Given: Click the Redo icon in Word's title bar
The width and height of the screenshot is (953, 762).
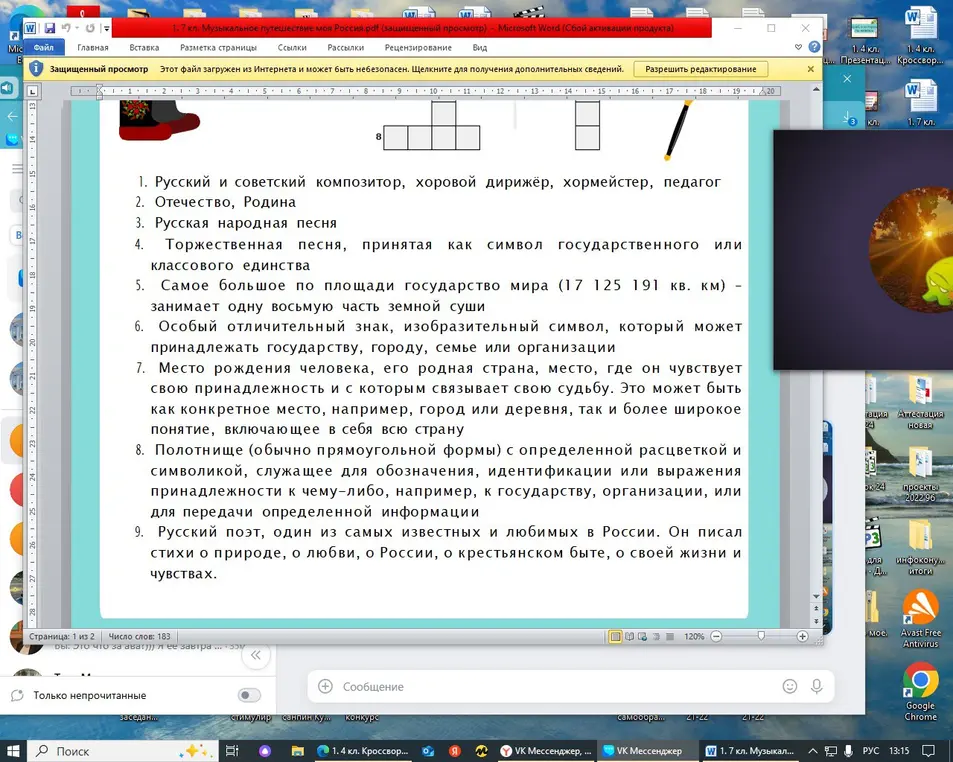Looking at the screenshot, I should [x=90, y=28].
